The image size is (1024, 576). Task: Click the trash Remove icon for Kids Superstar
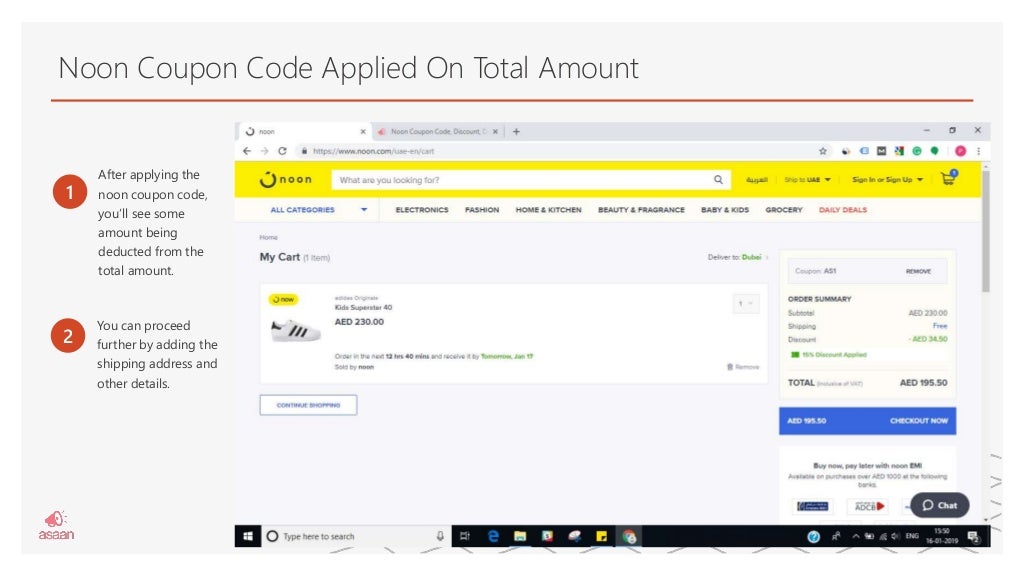tap(743, 367)
